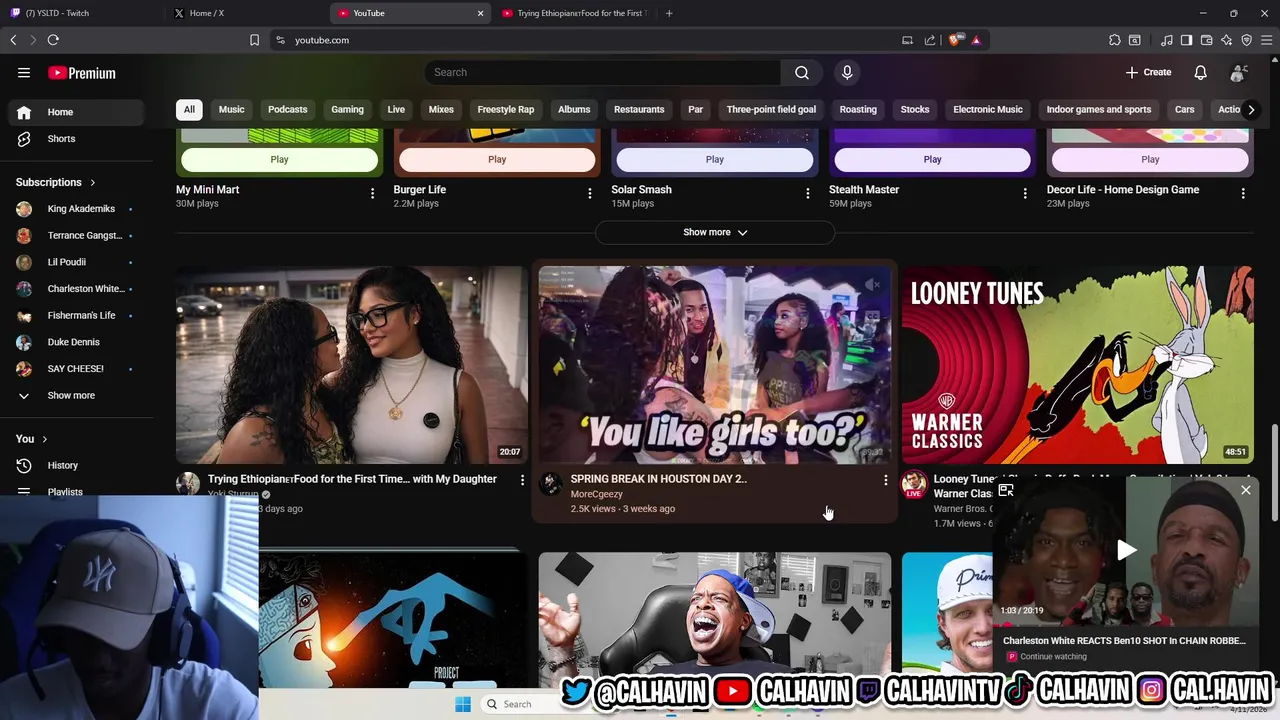Open the Brave Shields lion icon

(954, 40)
